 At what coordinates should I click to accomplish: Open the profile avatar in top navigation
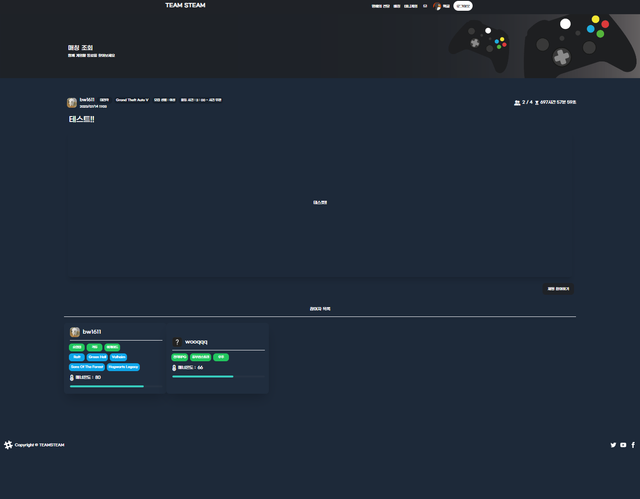437,6
